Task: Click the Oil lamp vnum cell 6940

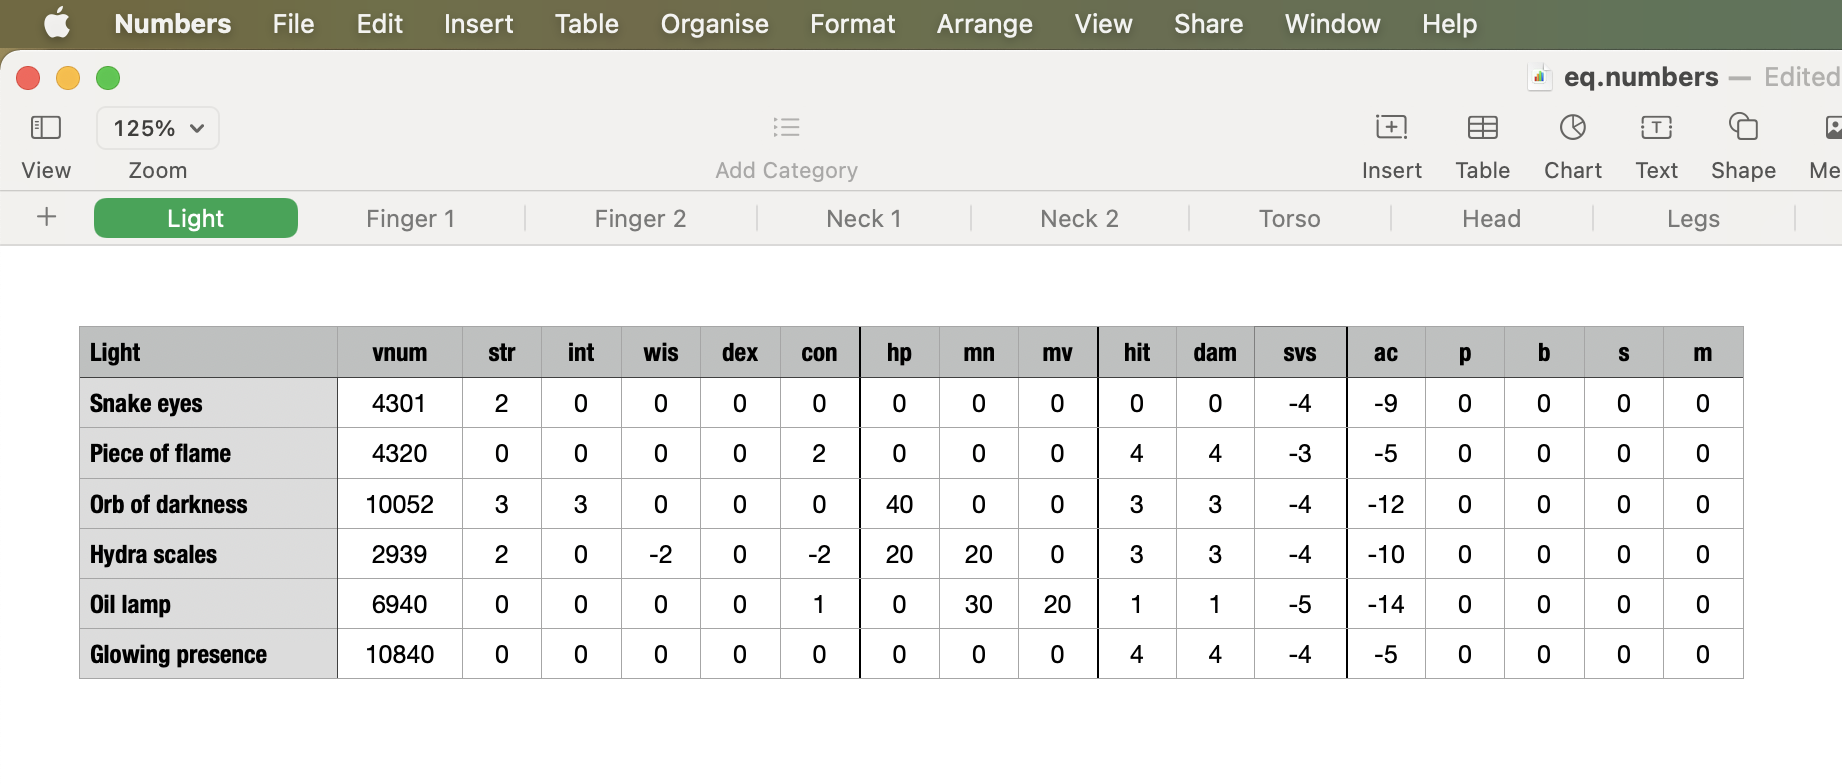Action: pos(399,604)
